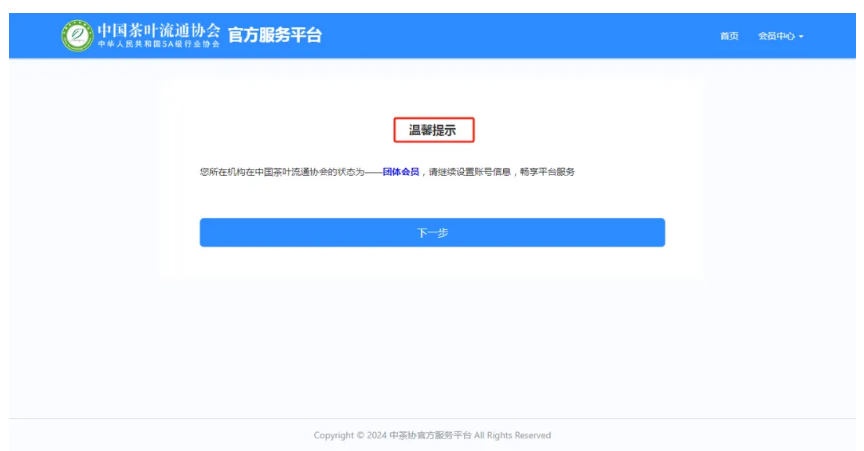The height and width of the screenshot is (451, 864).
Task: Click the green tea leaf logo icon
Action: (76, 36)
